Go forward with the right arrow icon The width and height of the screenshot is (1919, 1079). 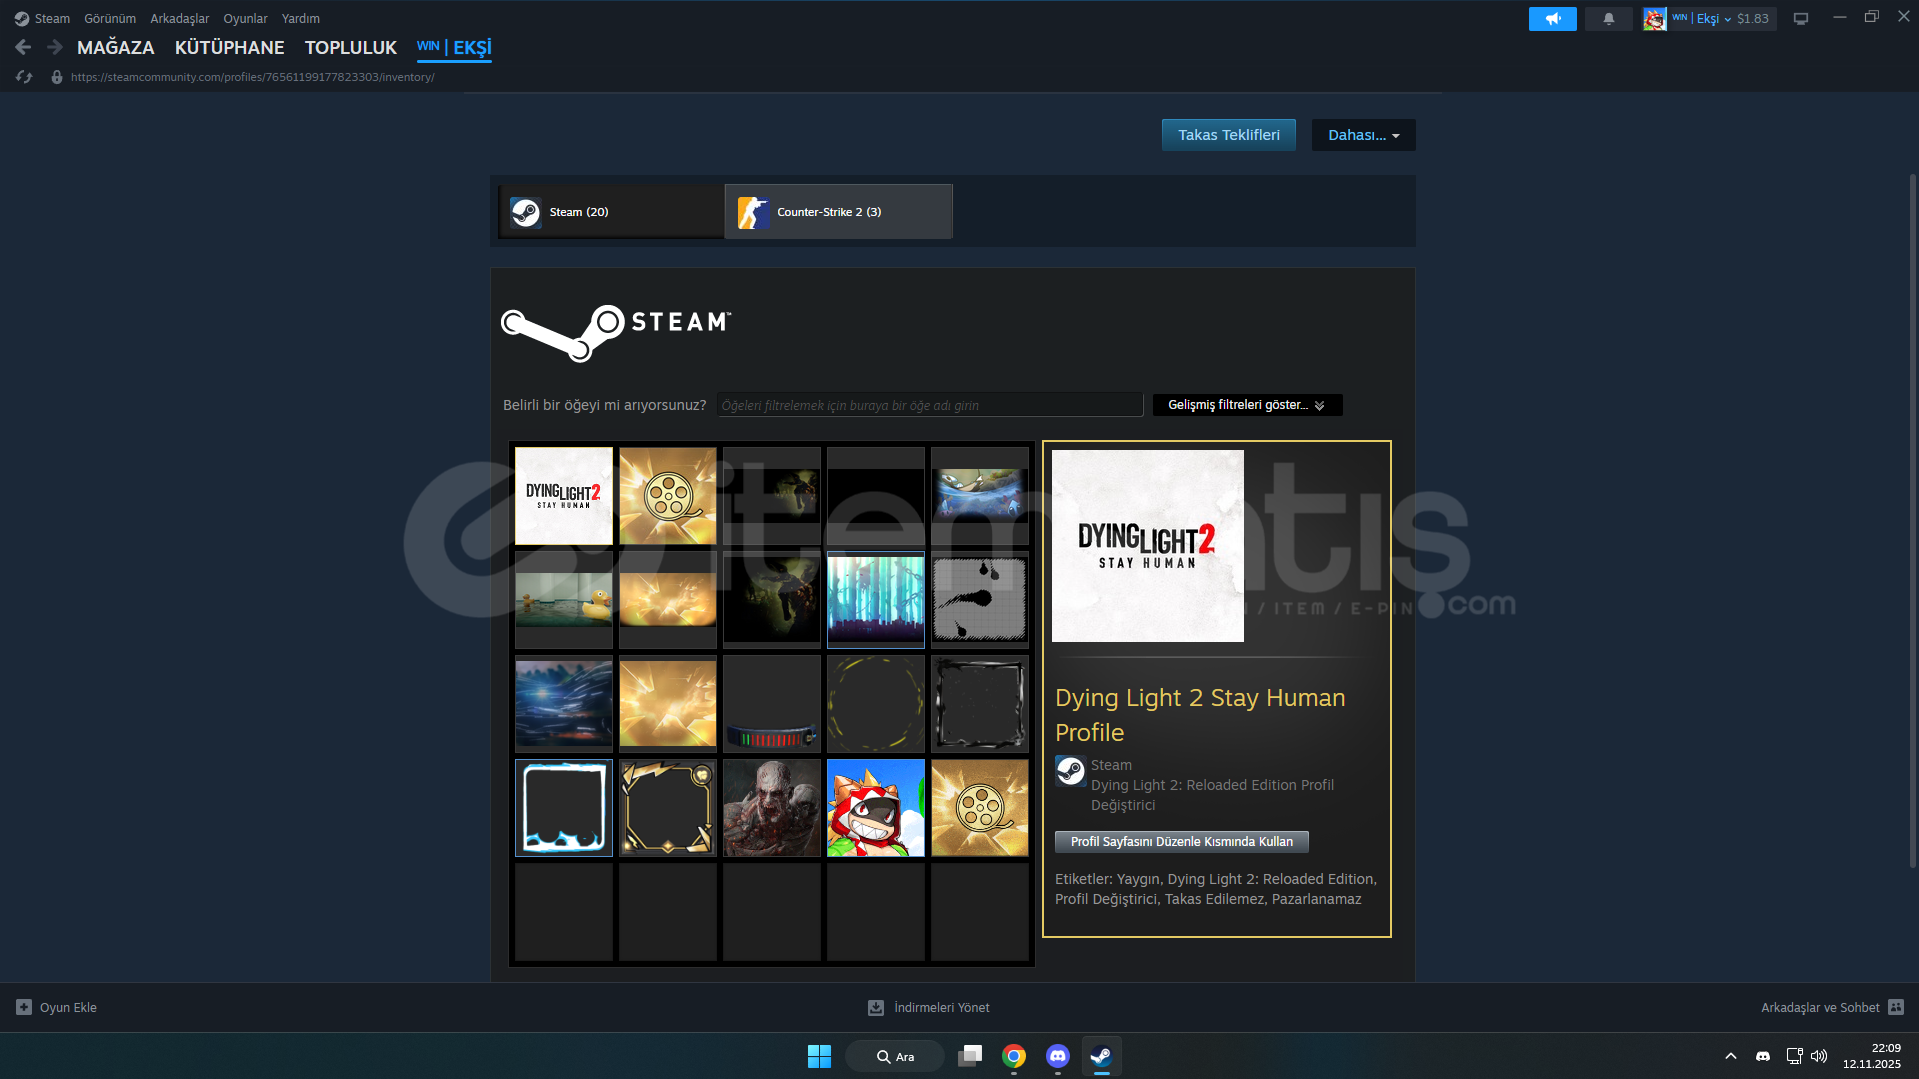pos(55,47)
